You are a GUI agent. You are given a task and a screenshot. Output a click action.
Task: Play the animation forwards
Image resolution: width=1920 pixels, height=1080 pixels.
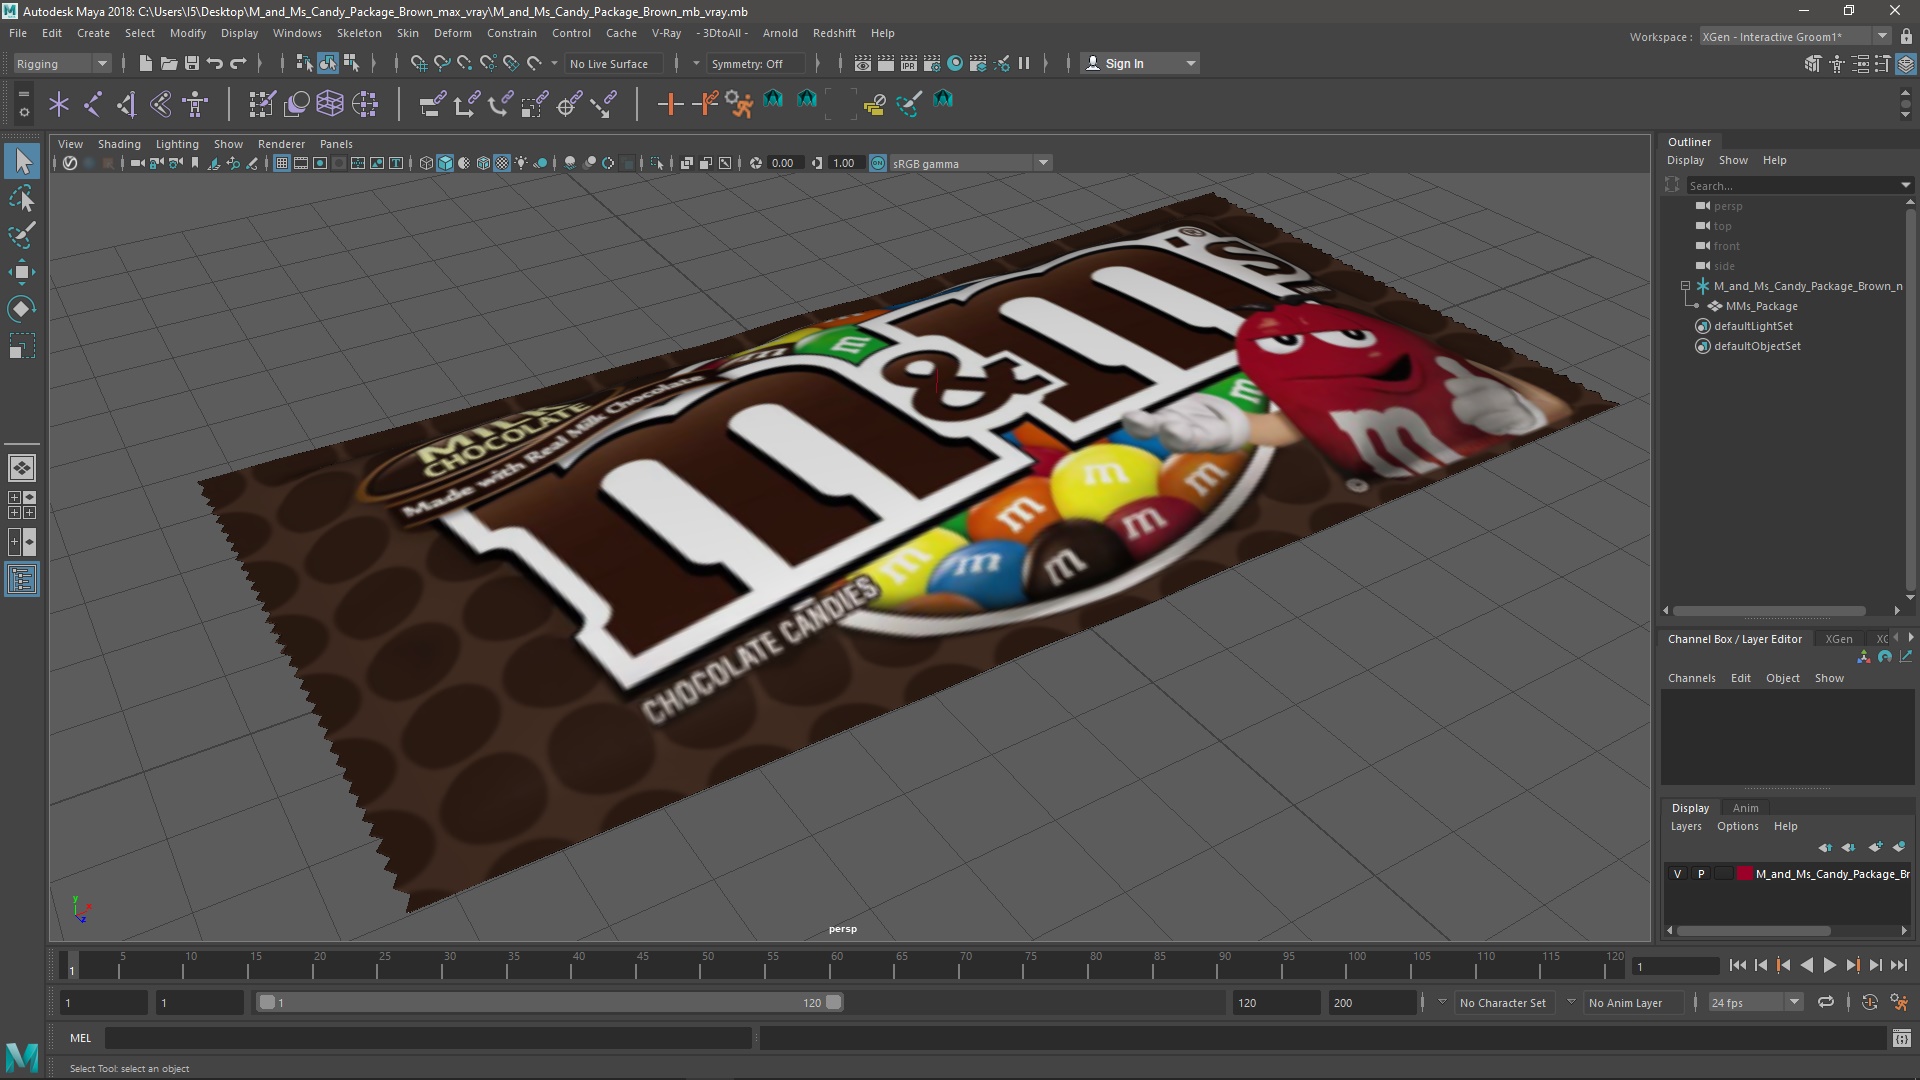[x=1829, y=965]
